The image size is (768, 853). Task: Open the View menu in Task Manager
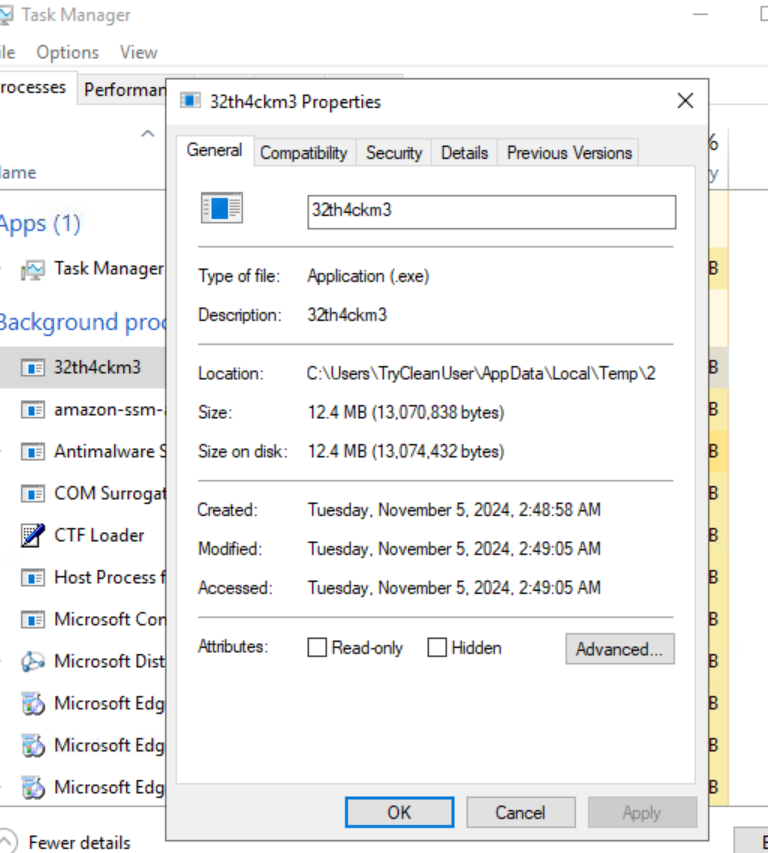(x=139, y=52)
